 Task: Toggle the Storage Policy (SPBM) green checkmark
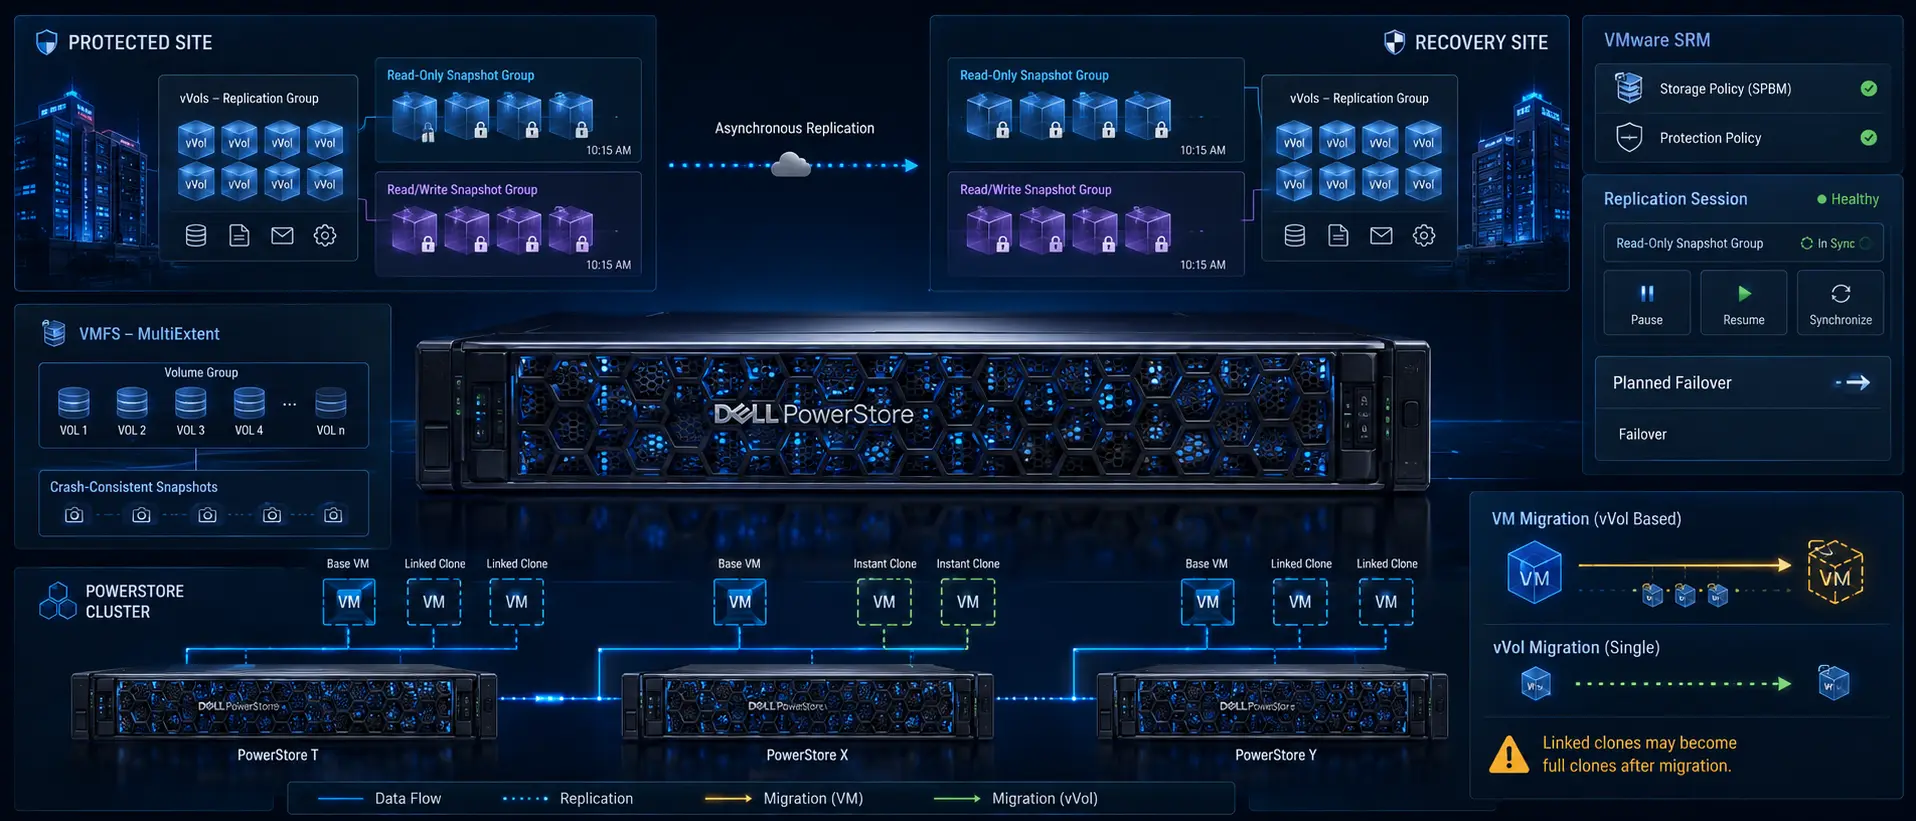coord(1868,88)
